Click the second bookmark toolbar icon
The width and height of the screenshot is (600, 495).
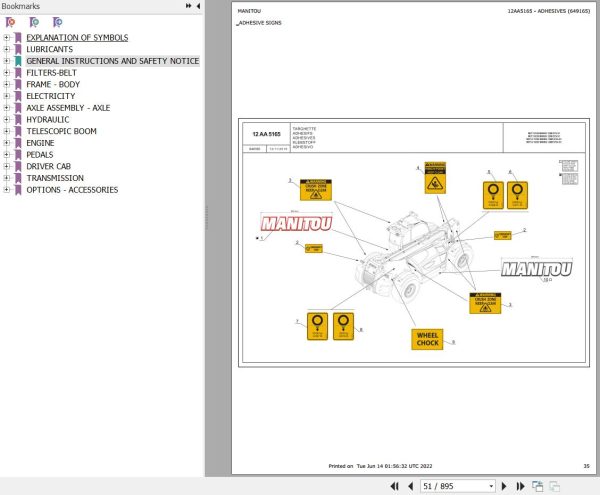[x=34, y=23]
